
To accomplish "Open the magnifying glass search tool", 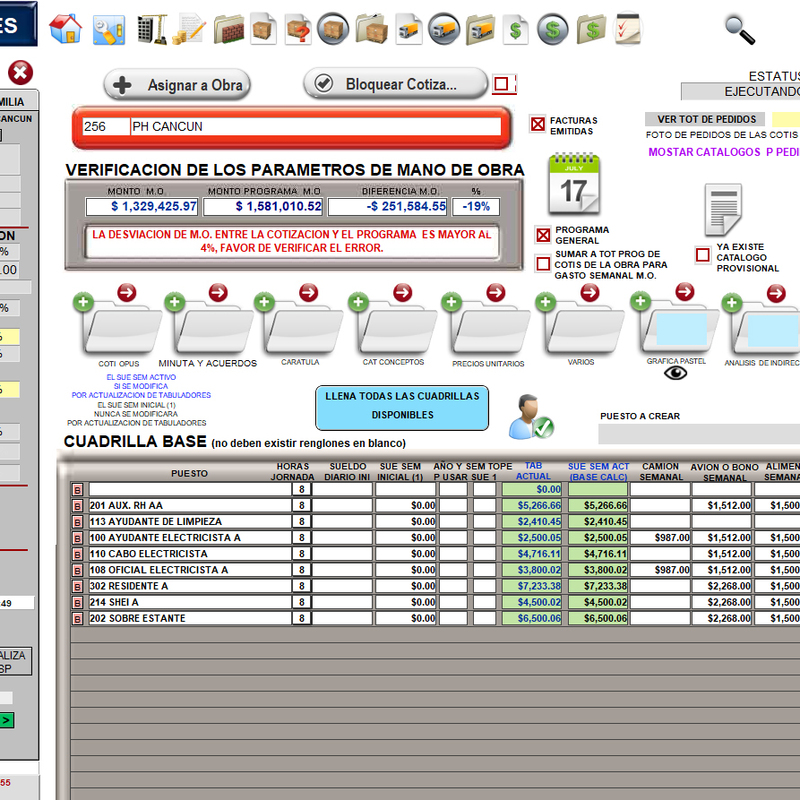I will (x=740, y=30).
